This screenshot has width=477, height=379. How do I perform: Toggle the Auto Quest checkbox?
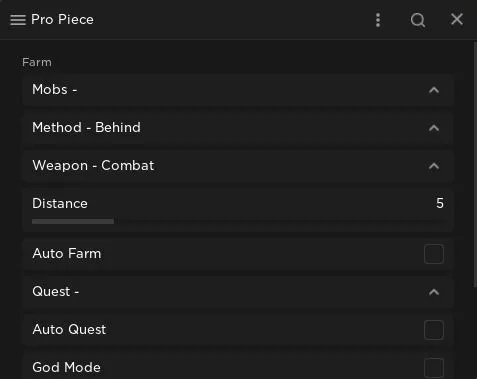coord(434,330)
